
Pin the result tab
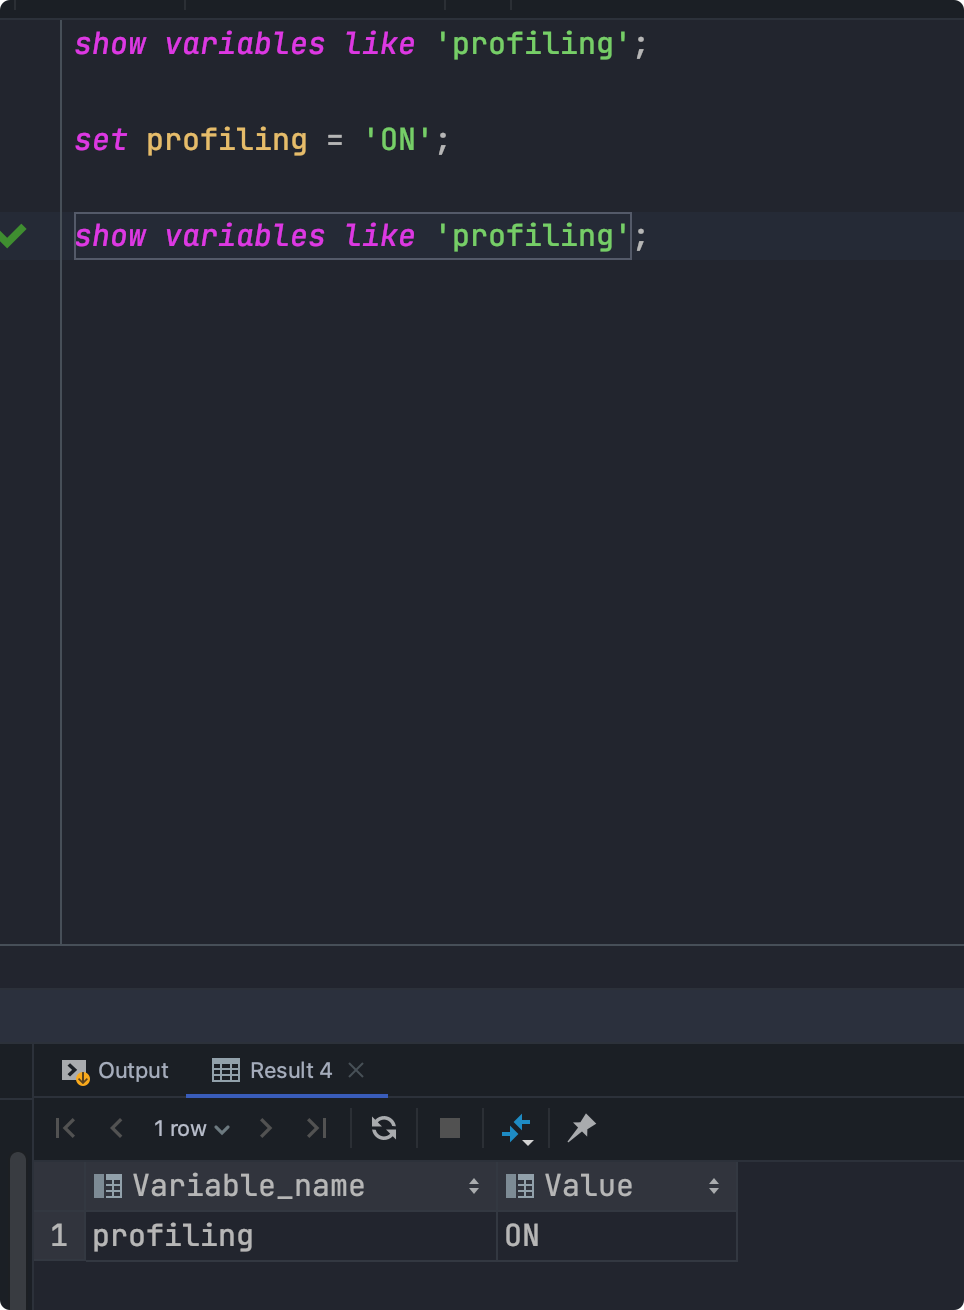click(581, 1128)
